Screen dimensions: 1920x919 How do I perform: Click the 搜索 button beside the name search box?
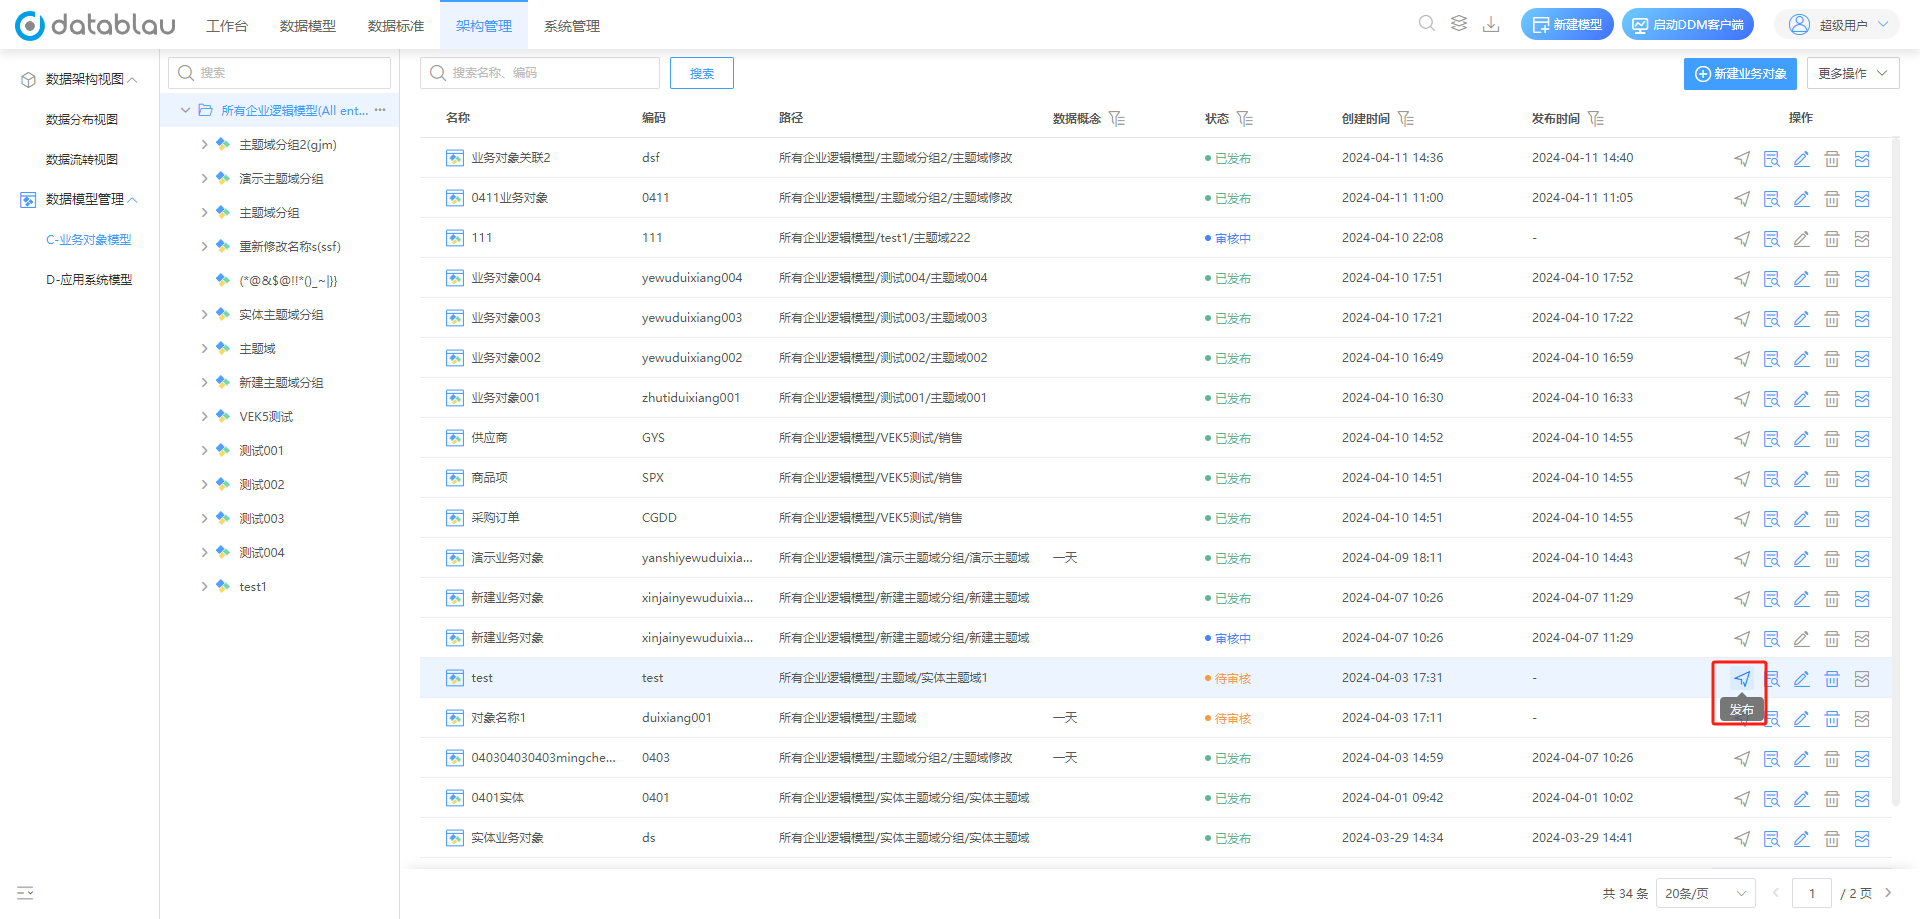702,73
